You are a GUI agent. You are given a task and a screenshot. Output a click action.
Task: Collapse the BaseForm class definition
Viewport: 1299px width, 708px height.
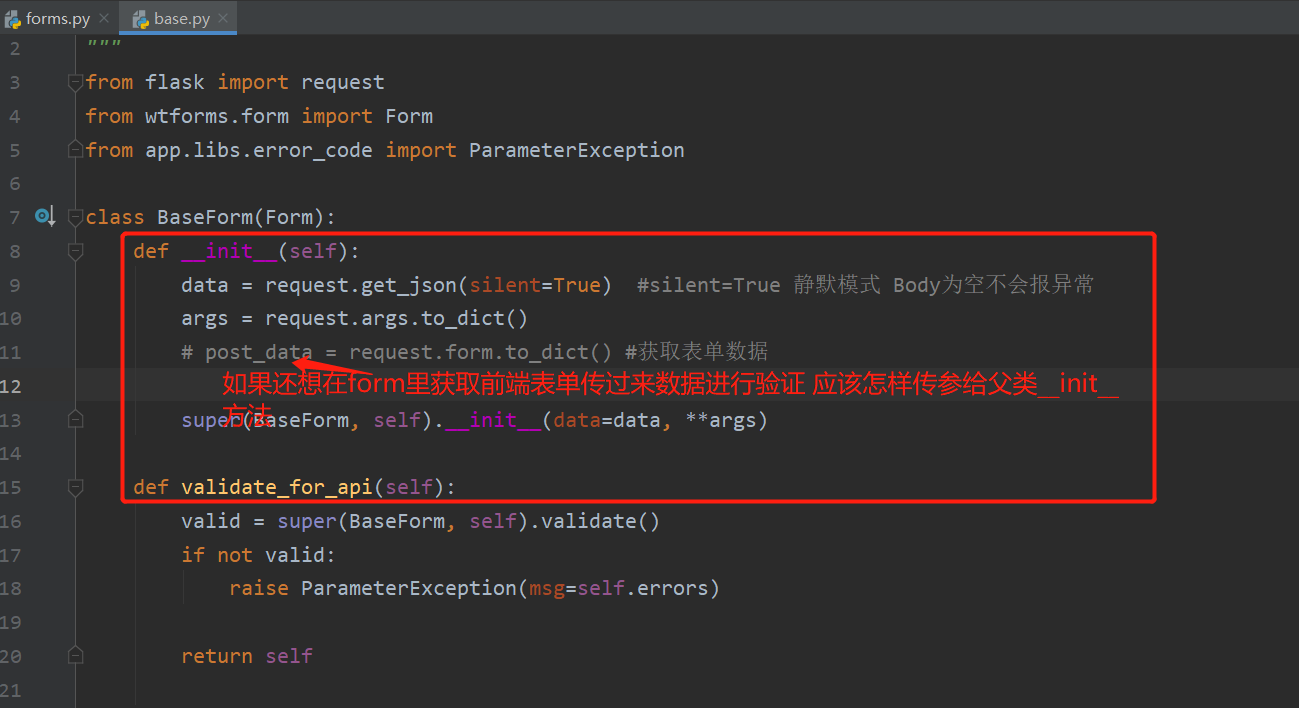(x=75, y=216)
